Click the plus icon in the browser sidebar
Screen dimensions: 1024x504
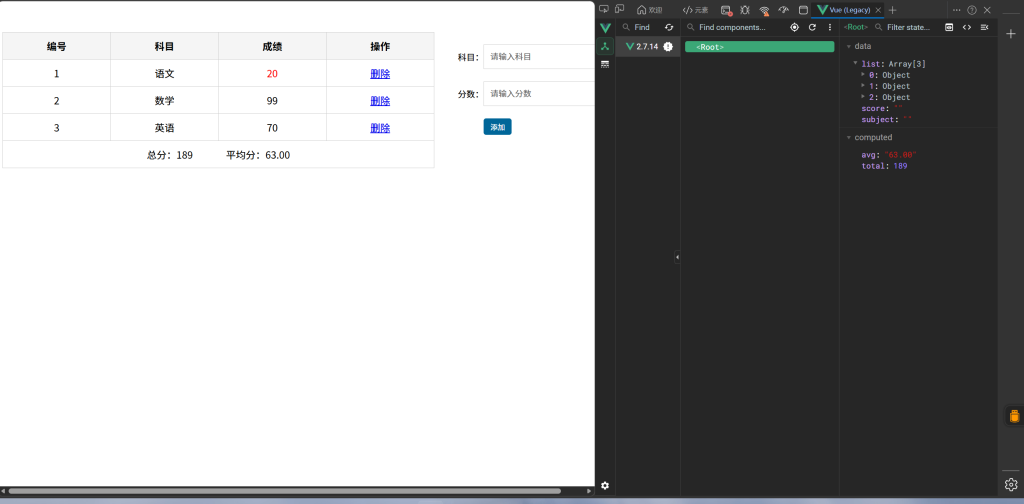pyautogui.click(x=1011, y=34)
